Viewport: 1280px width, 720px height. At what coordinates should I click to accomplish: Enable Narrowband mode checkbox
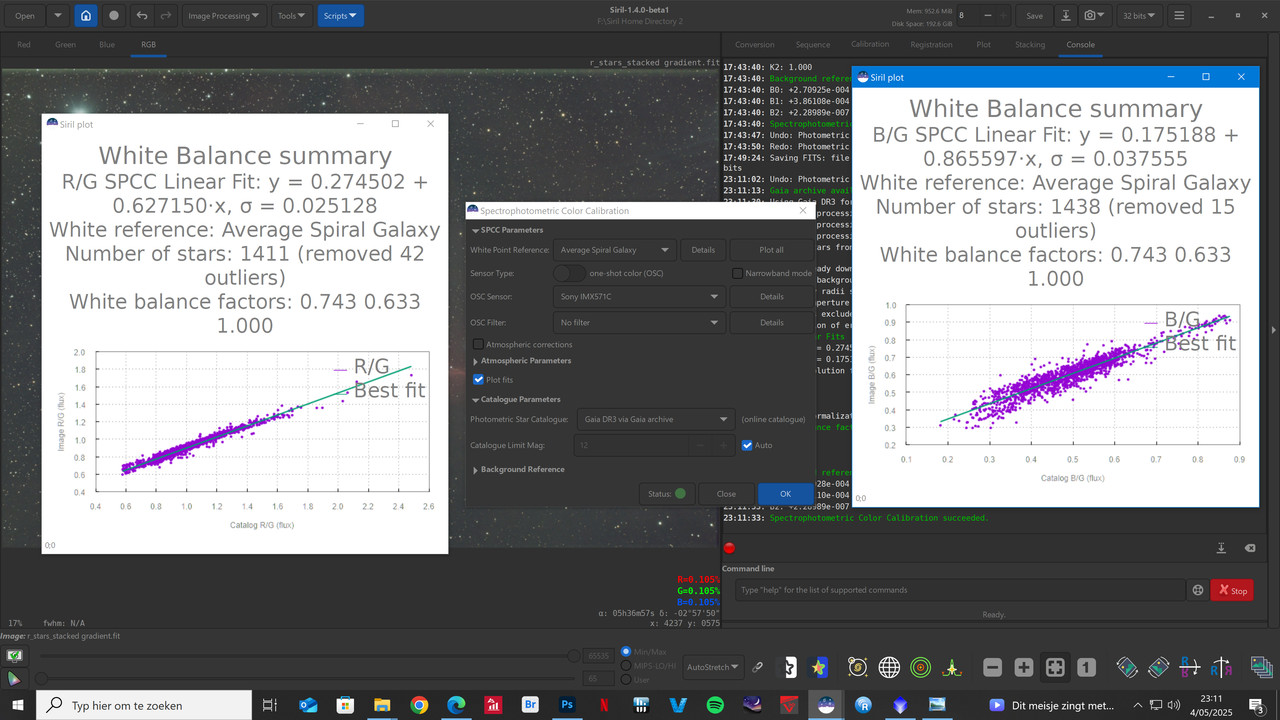(737, 273)
